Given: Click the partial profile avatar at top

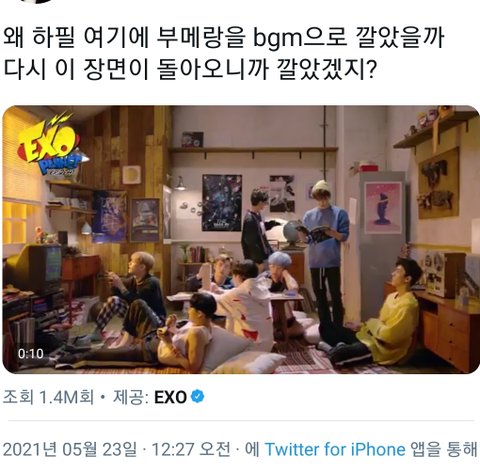Looking at the screenshot, I should [35, 1].
